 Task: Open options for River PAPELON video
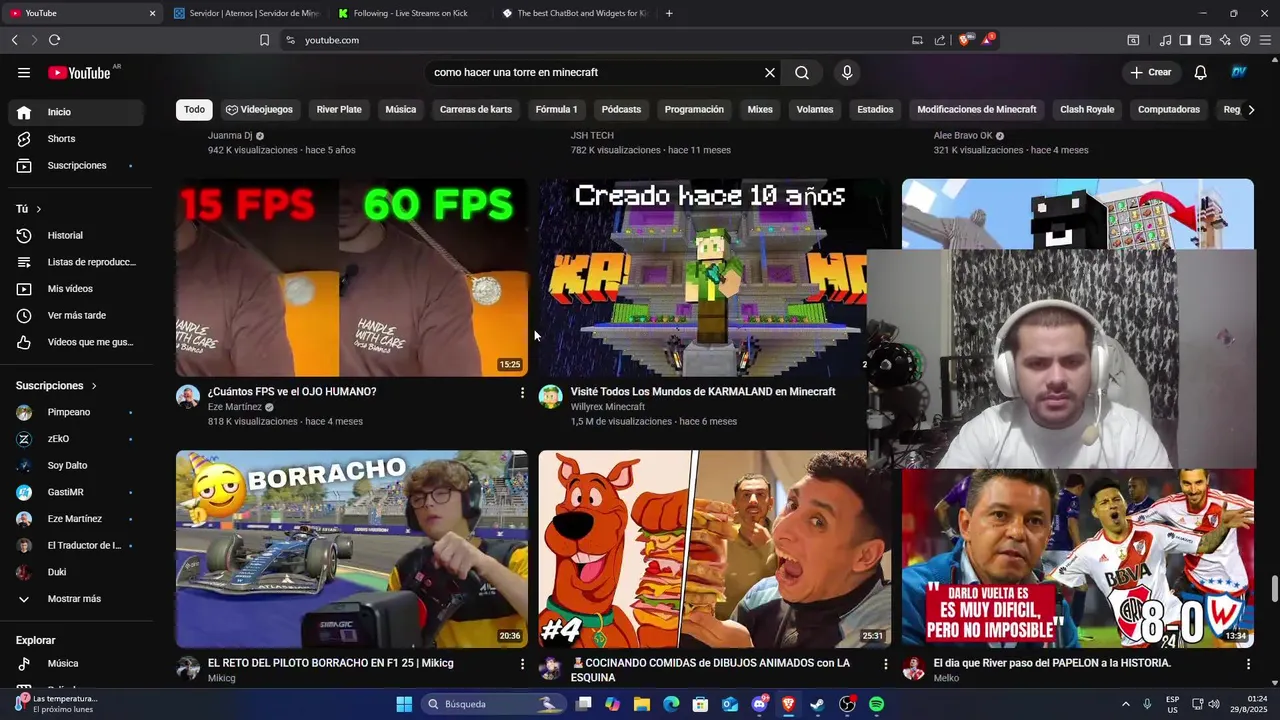click(1248, 664)
